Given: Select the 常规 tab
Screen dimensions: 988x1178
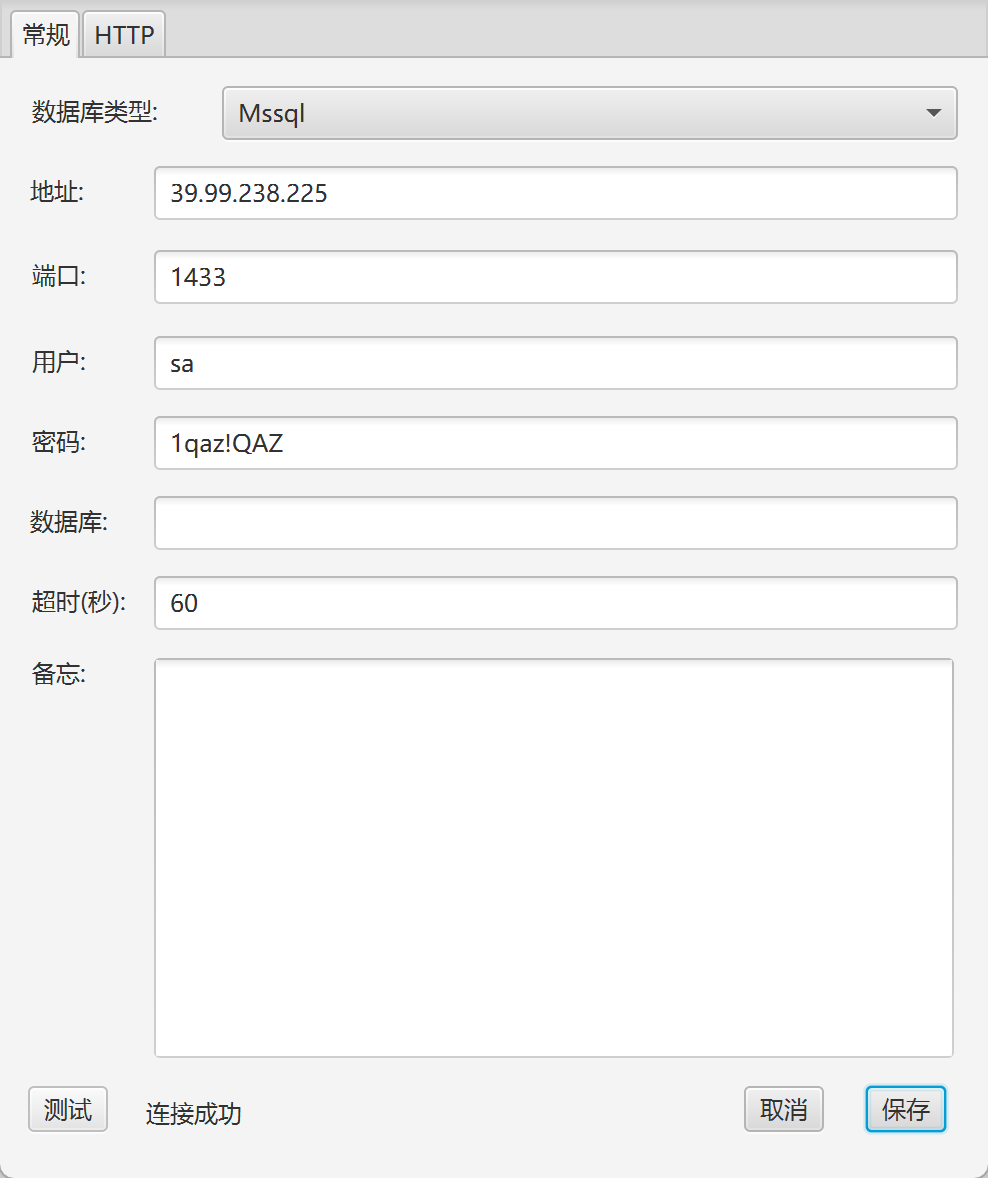Looking at the screenshot, I should coord(47,35).
